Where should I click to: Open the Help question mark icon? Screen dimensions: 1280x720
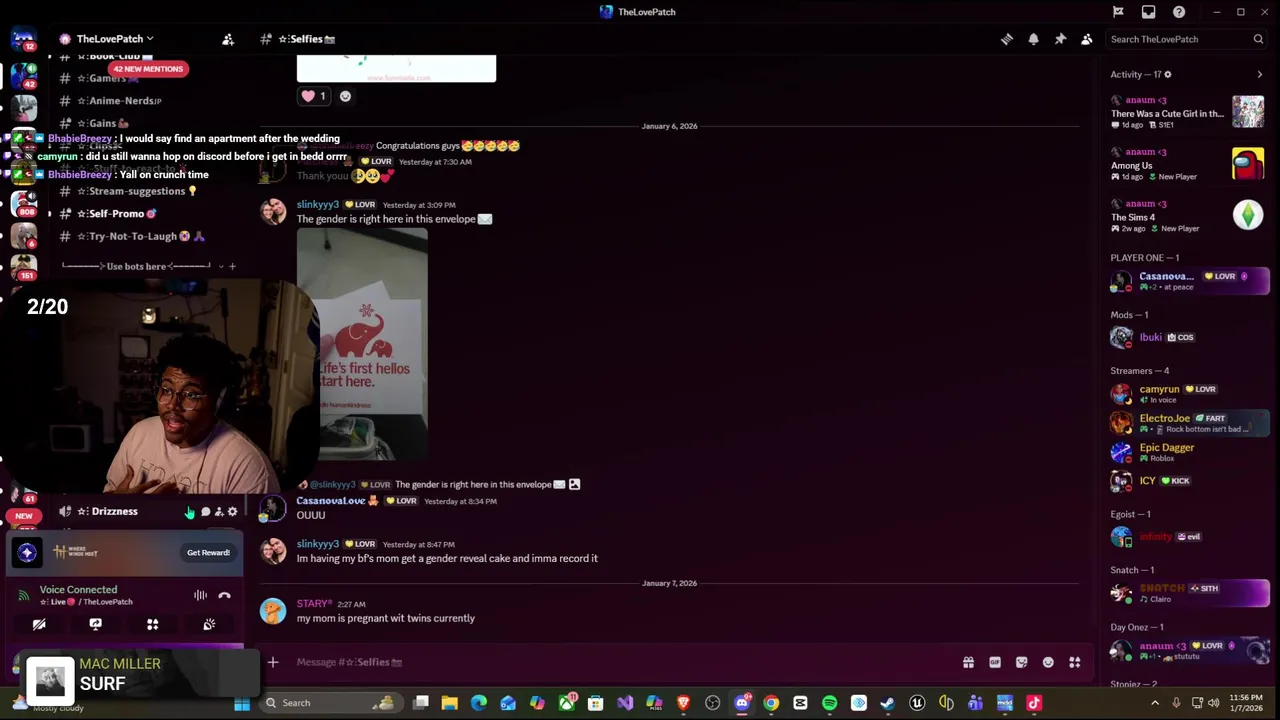pyautogui.click(x=1179, y=12)
